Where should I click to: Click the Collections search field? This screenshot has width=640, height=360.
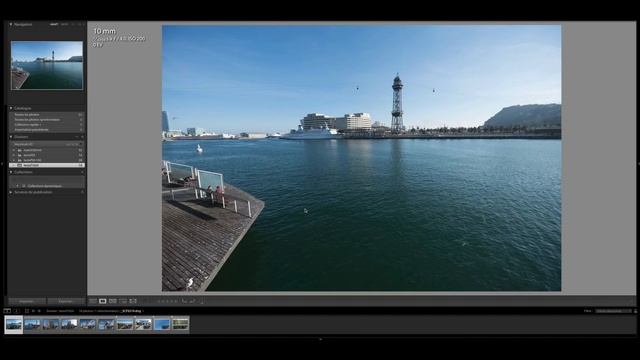click(47, 179)
